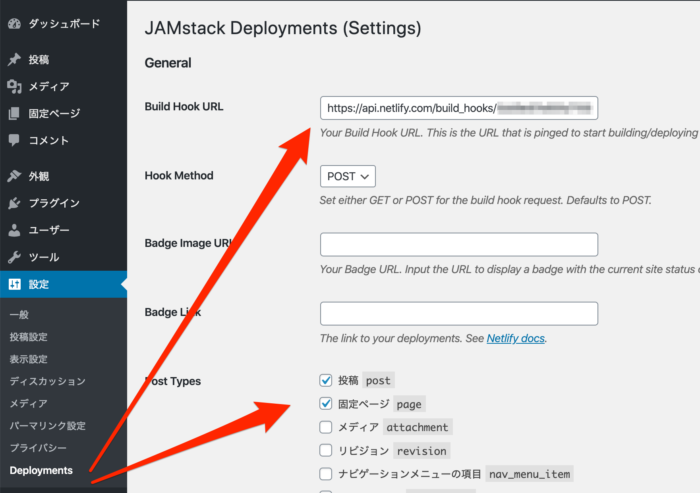Uncheck the 投稿 post checkbox
The height and width of the screenshot is (493, 700).
(325, 380)
